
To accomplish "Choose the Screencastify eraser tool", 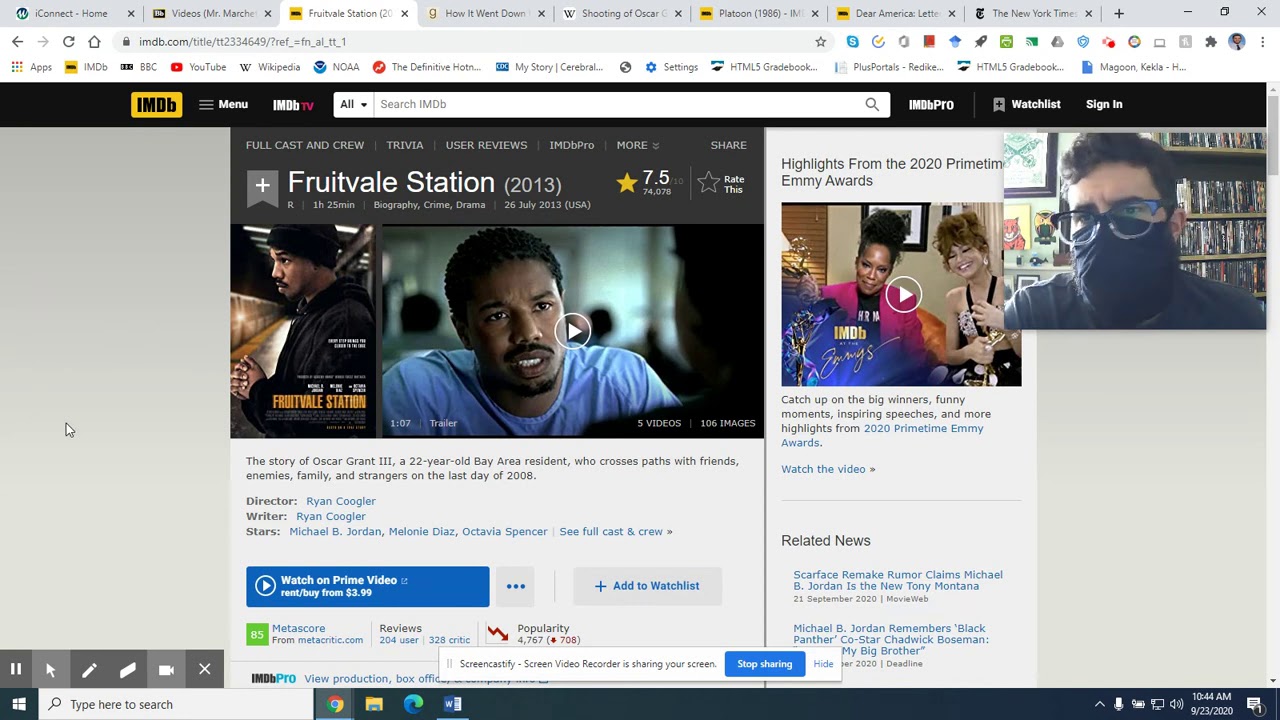I will pos(128,669).
